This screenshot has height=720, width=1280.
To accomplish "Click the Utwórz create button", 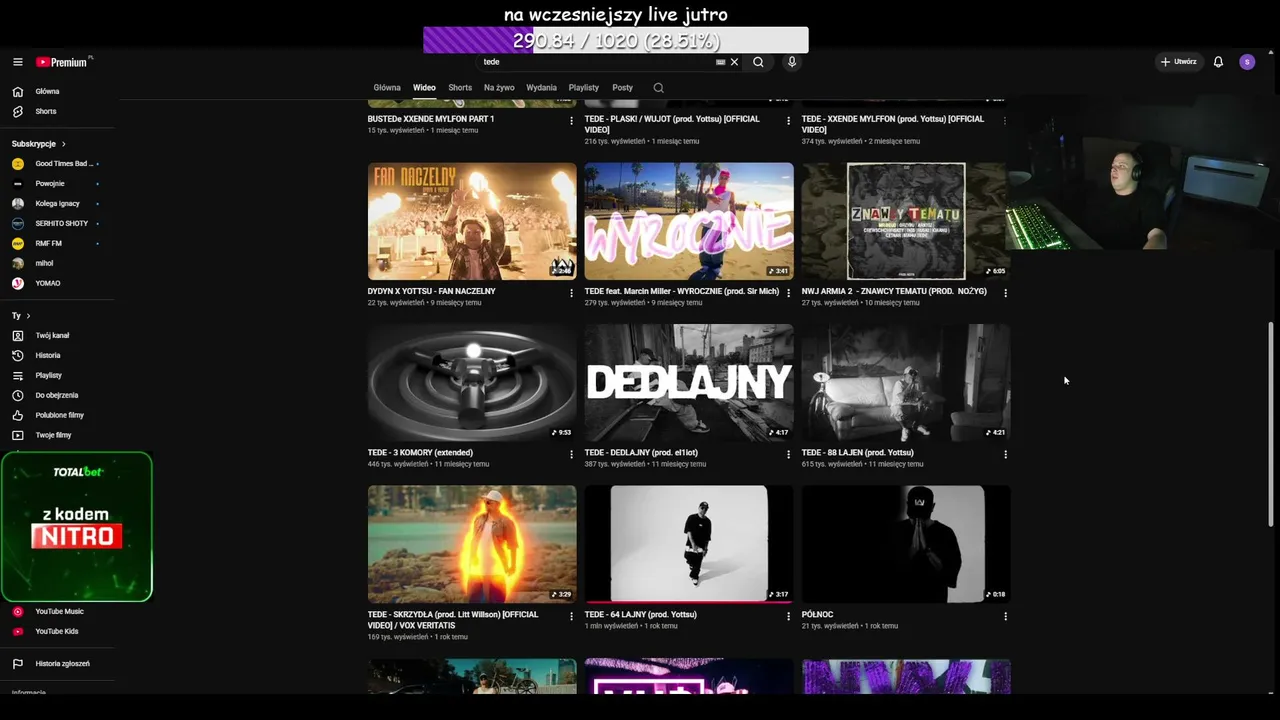I will click(1178, 62).
